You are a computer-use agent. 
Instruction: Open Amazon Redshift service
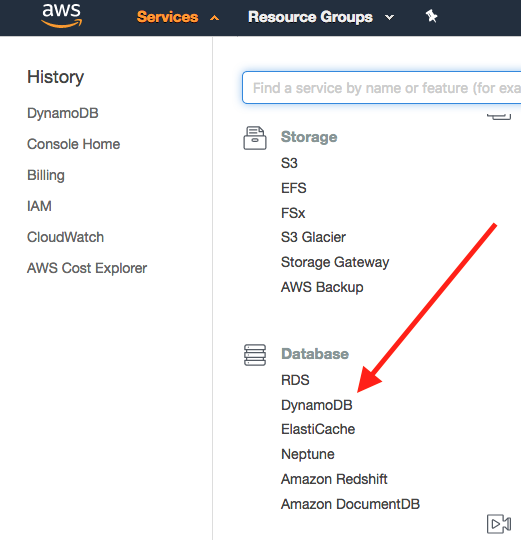coord(334,479)
